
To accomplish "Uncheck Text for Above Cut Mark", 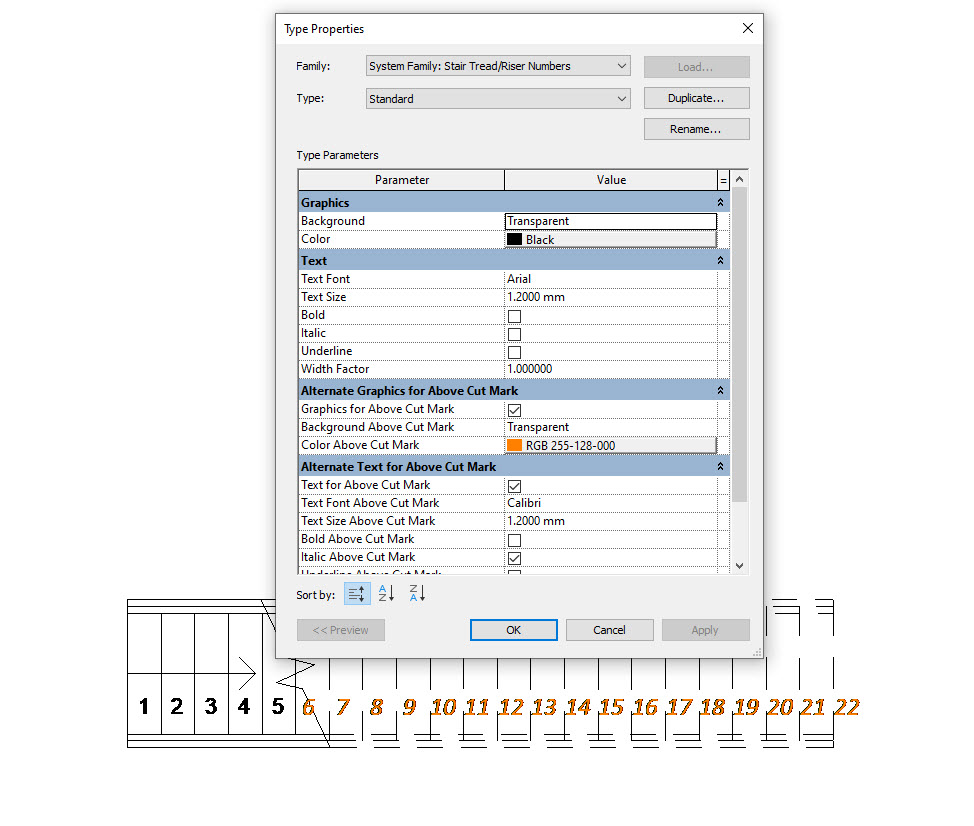I will (x=514, y=486).
